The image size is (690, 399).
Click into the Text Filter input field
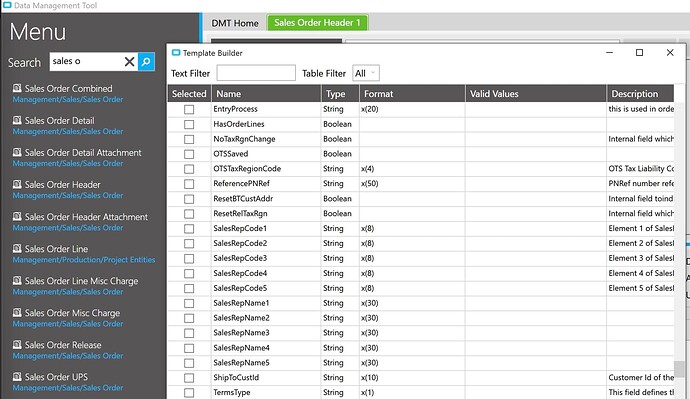click(256, 73)
